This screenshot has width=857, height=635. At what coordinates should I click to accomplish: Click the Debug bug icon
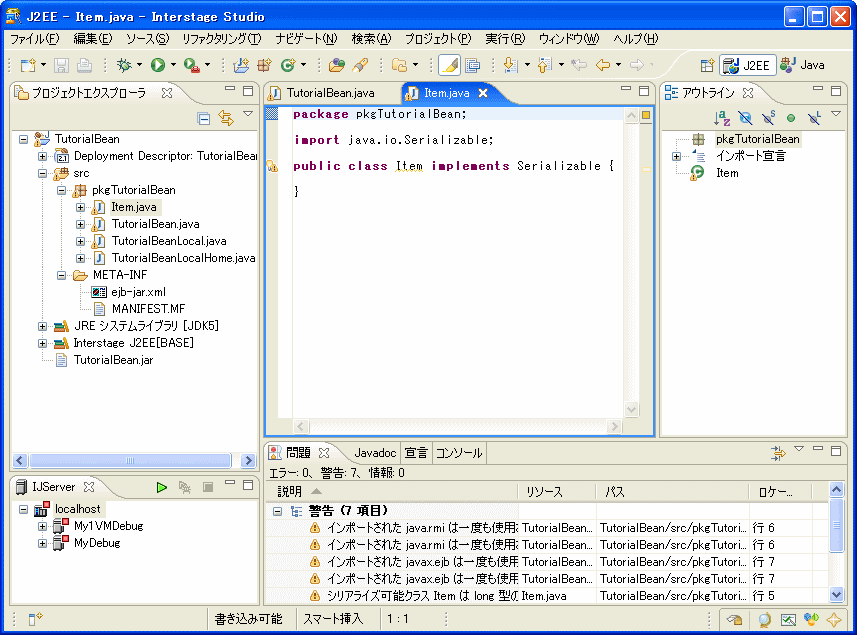coord(124,66)
